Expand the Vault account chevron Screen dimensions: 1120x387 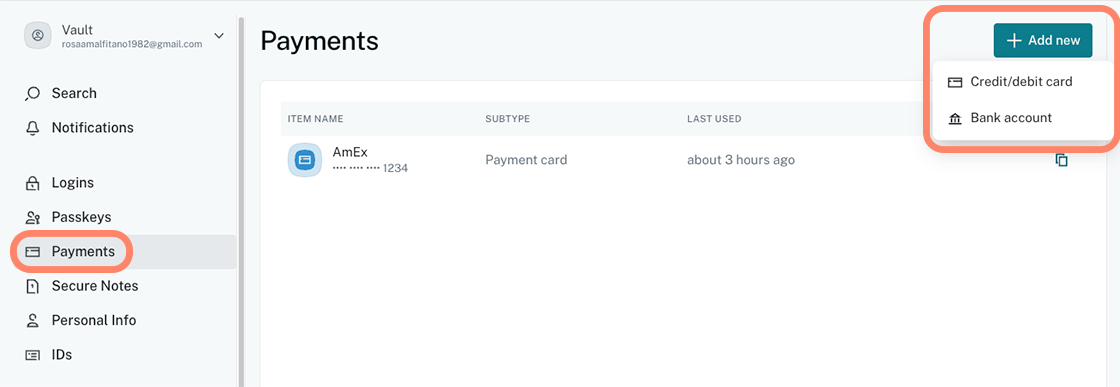(x=219, y=36)
